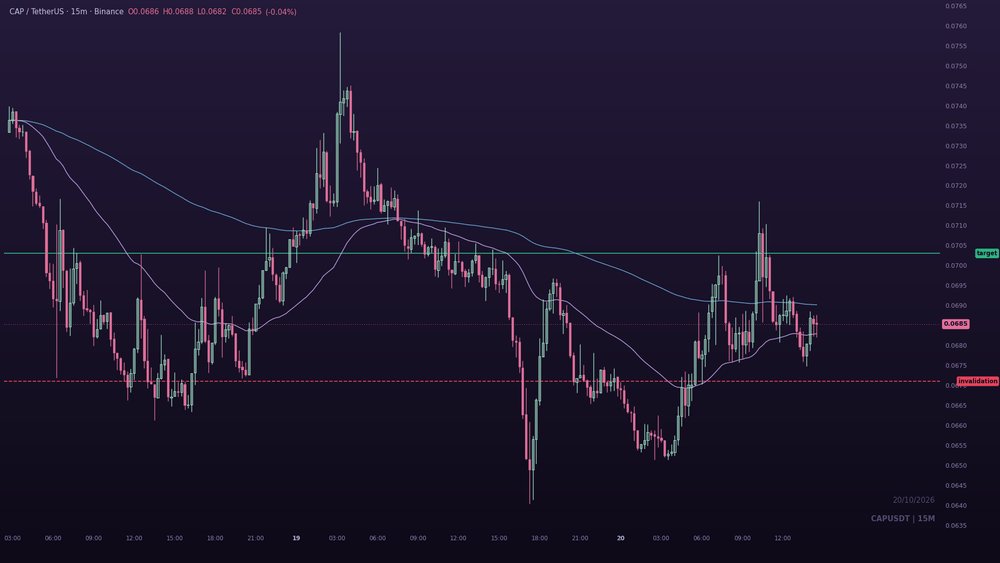Select the green target horizontal line
1000x563 pixels.
pyautogui.click(x=472, y=253)
